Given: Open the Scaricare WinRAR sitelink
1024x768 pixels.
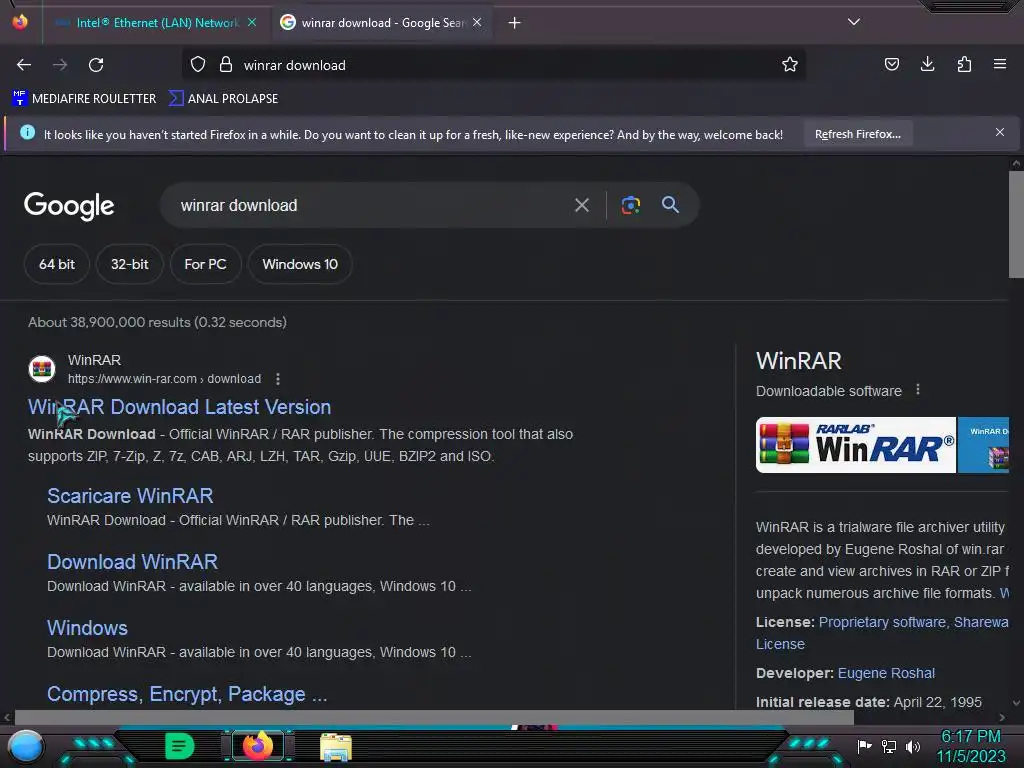Looking at the screenshot, I should point(130,496).
